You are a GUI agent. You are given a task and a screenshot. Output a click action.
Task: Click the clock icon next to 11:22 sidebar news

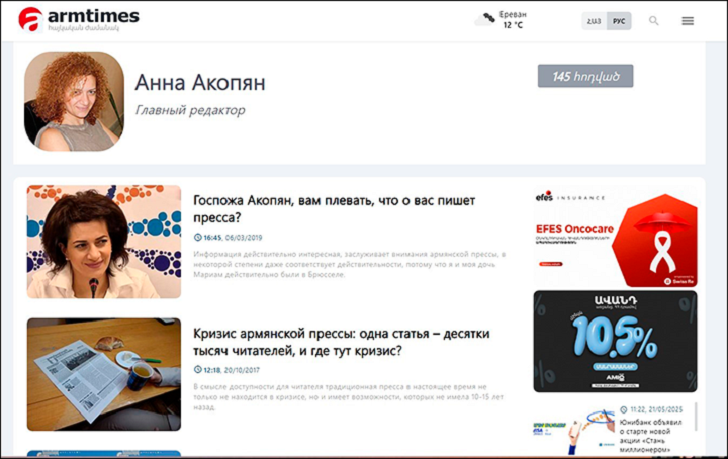624,409
